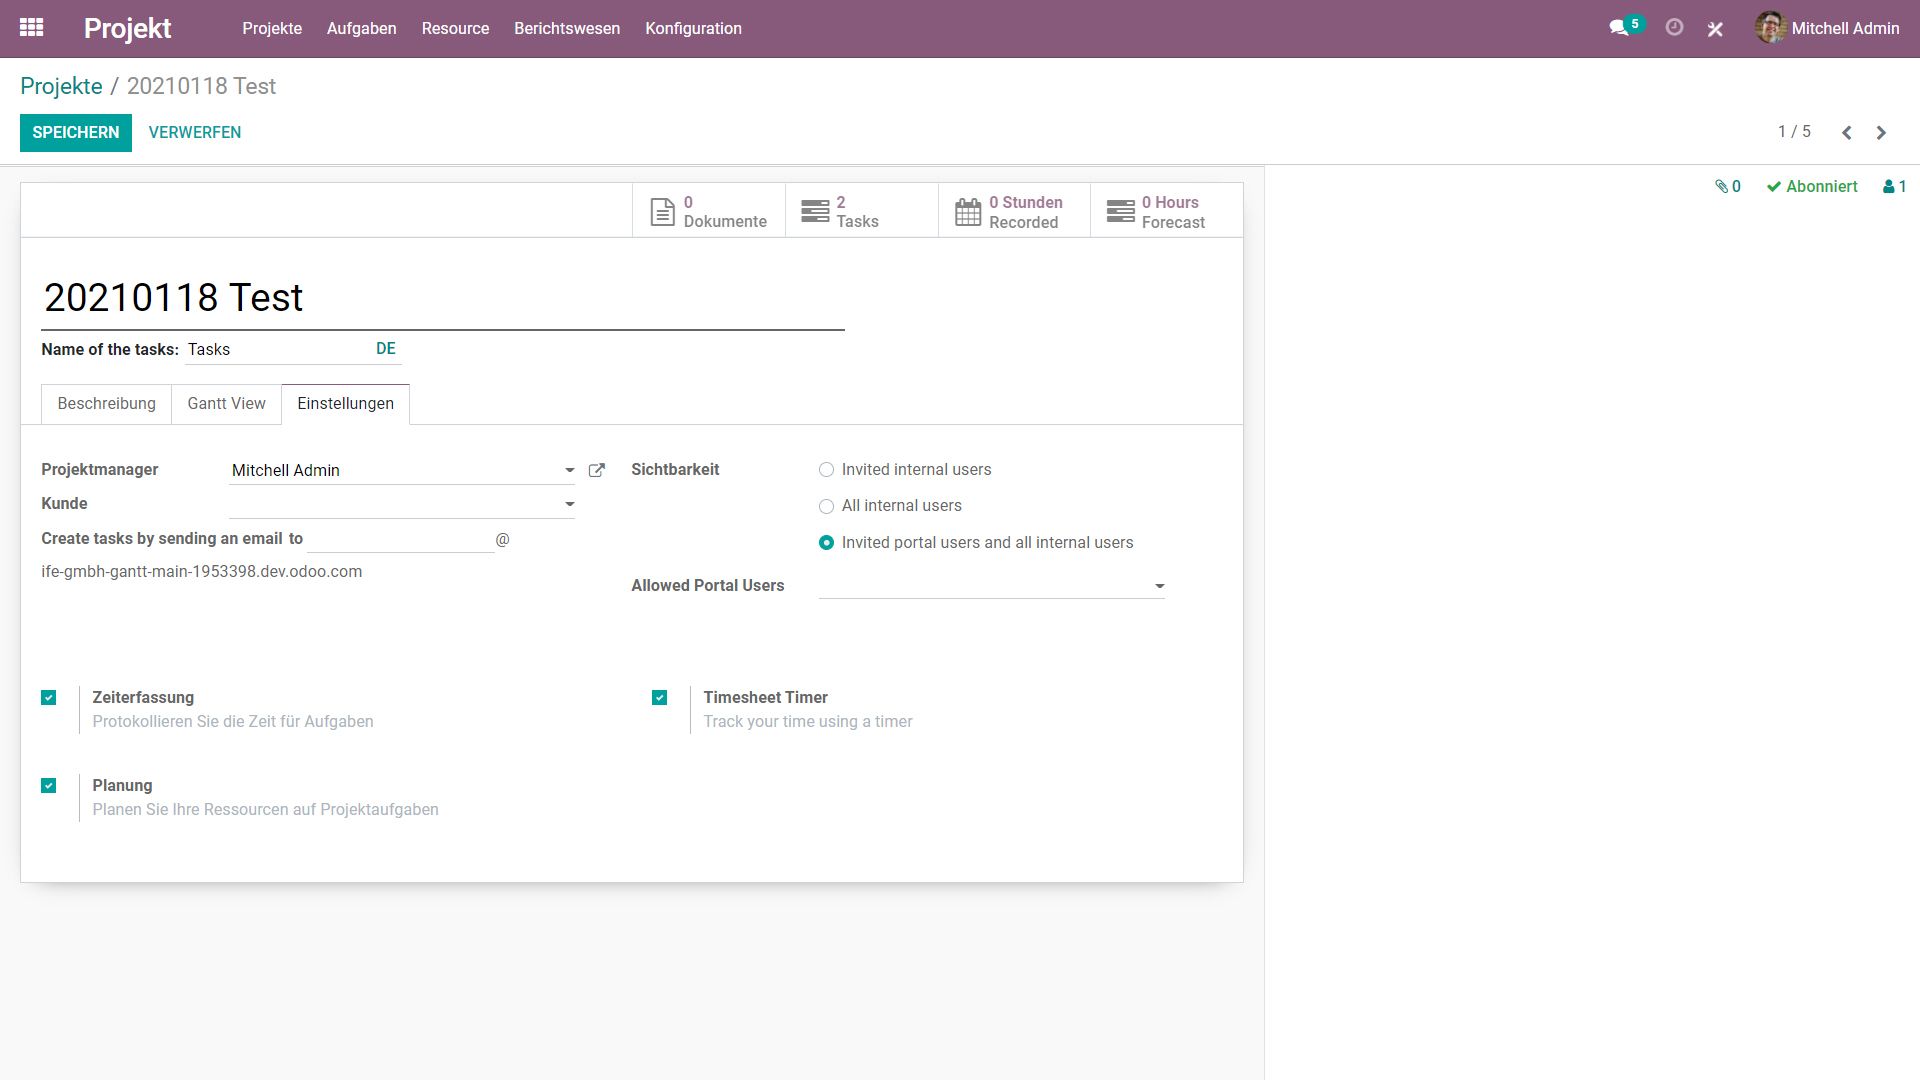
Task: Click the email alias input field
Action: click(x=400, y=539)
